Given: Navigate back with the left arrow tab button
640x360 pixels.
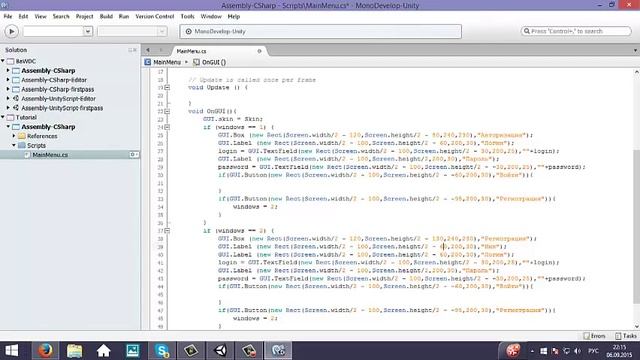Looking at the screenshot, I should tap(148, 50).
